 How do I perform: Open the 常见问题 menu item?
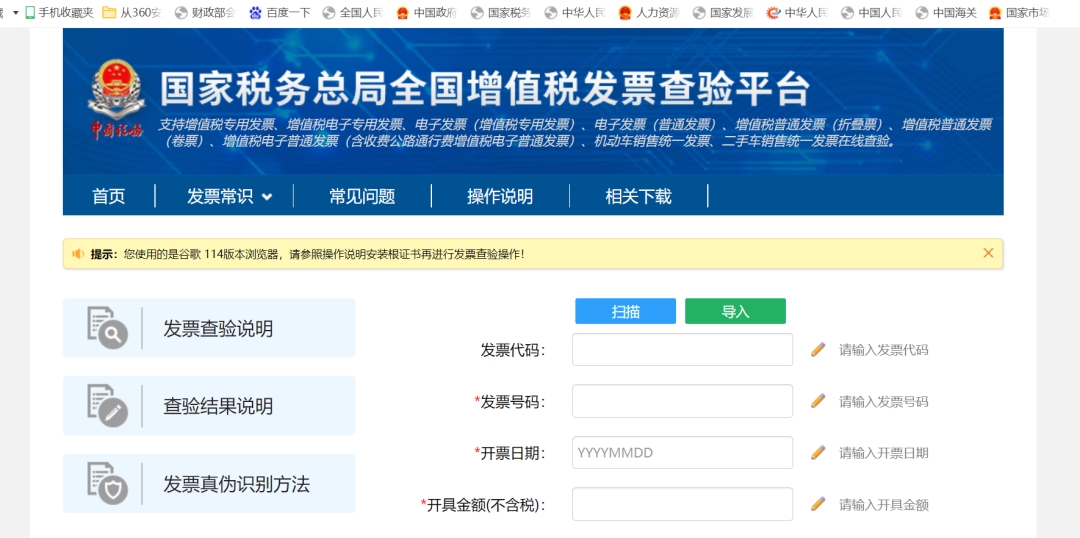pos(362,197)
